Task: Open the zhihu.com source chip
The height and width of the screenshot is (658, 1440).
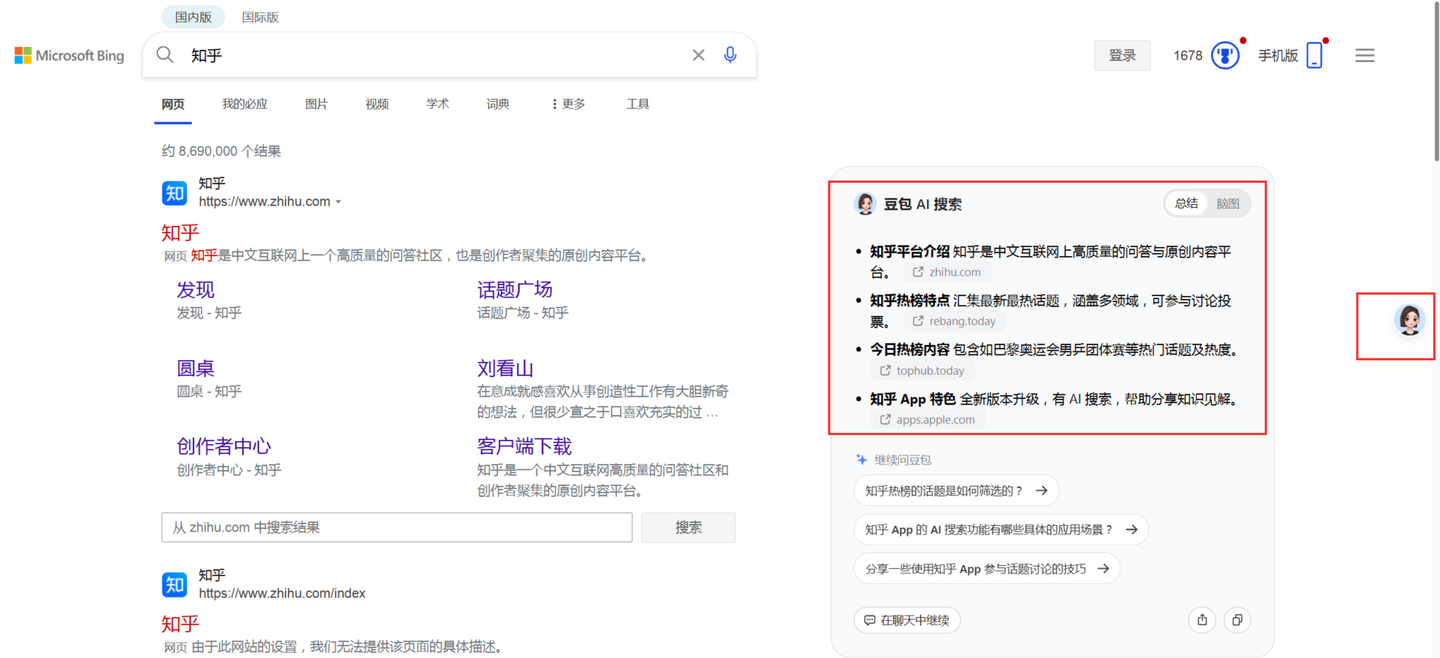Action: pos(946,272)
